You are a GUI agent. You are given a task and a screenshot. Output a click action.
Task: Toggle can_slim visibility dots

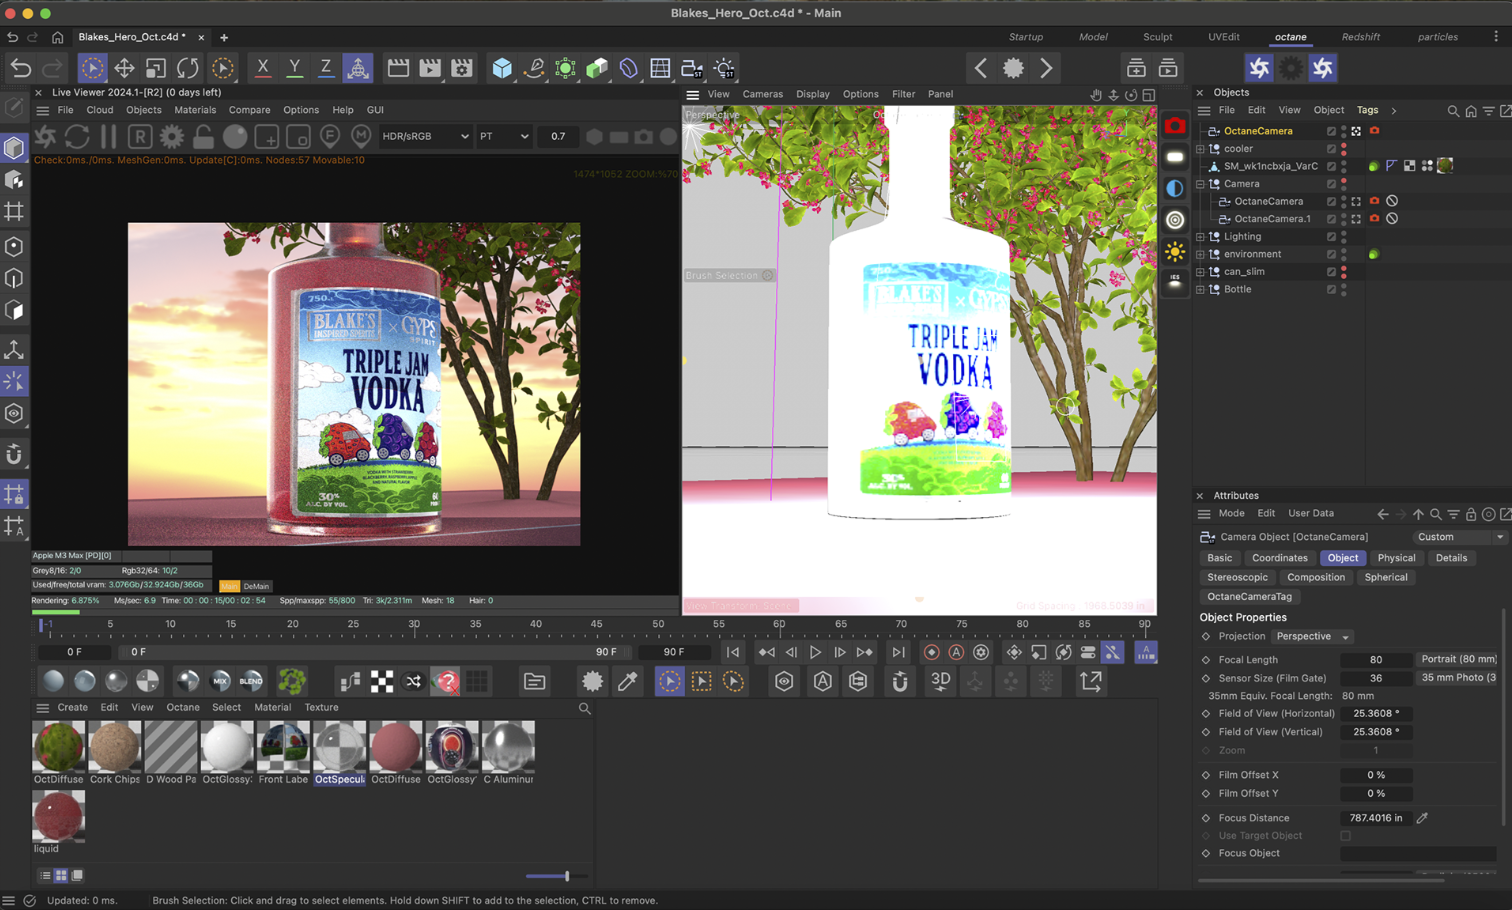pos(1344,272)
